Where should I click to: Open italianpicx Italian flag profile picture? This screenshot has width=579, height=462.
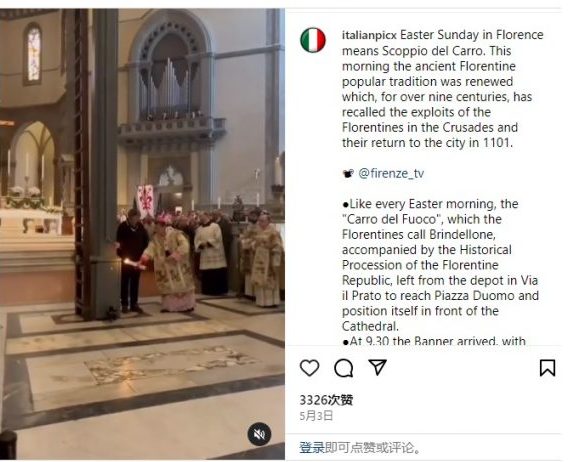coord(313,40)
